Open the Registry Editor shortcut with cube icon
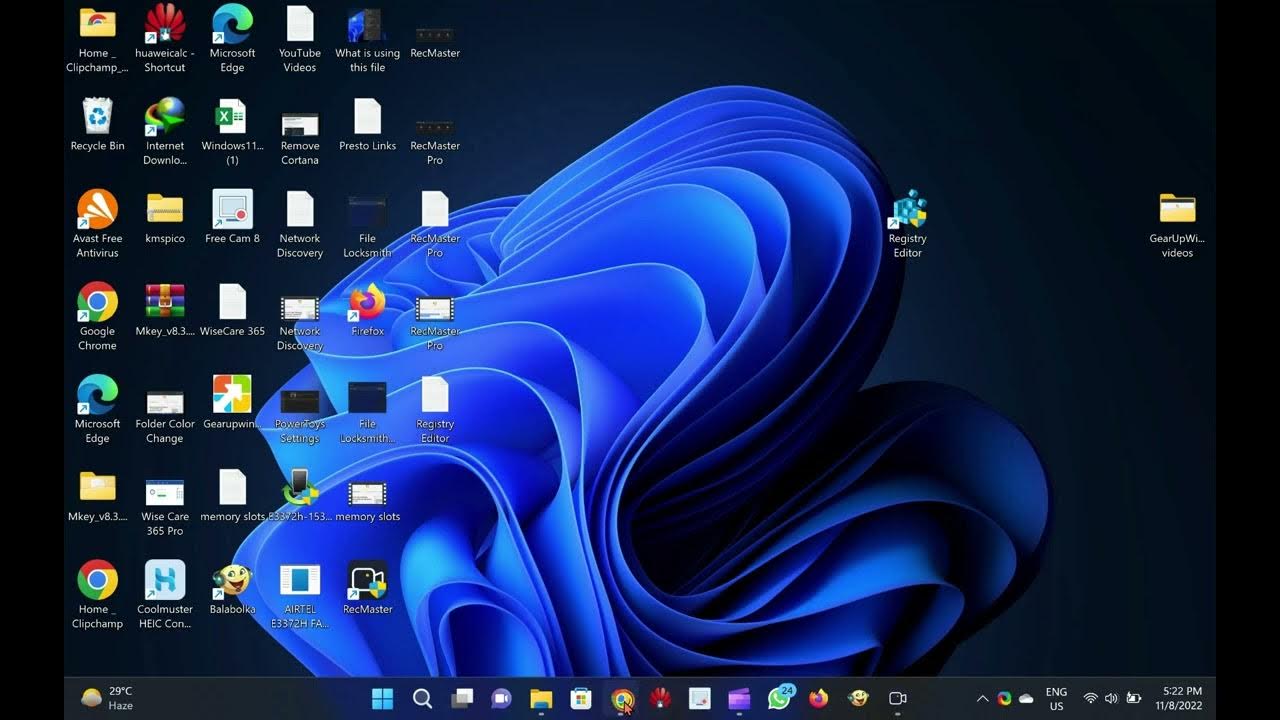This screenshot has width=1280, height=720. click(907, 224)
